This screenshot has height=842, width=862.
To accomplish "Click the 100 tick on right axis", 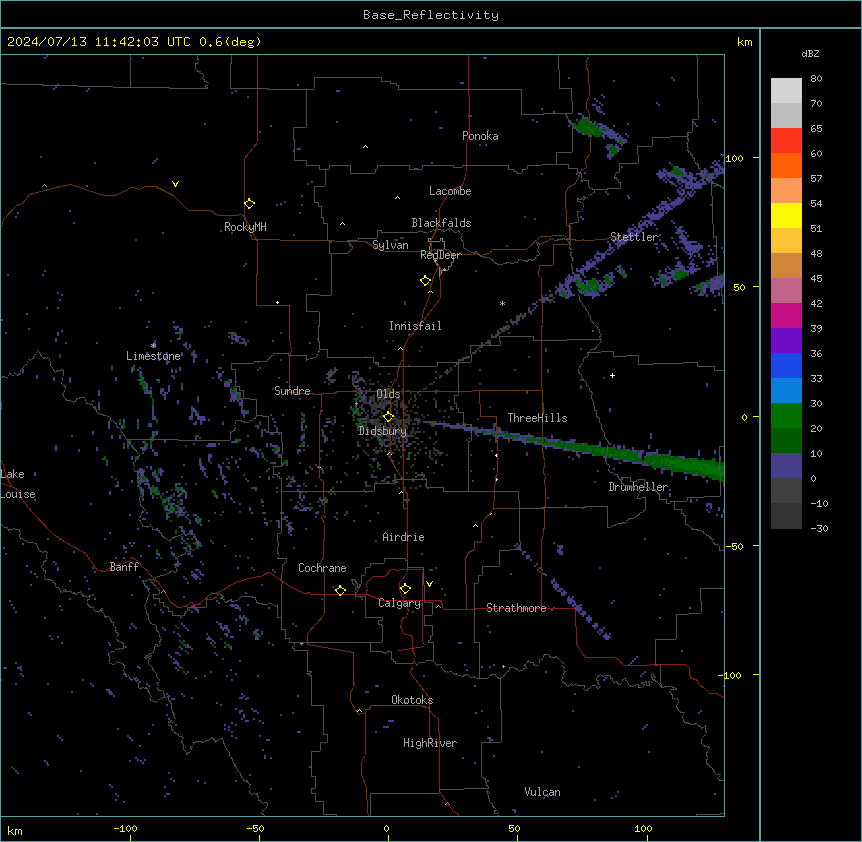I will click(734, 158).
